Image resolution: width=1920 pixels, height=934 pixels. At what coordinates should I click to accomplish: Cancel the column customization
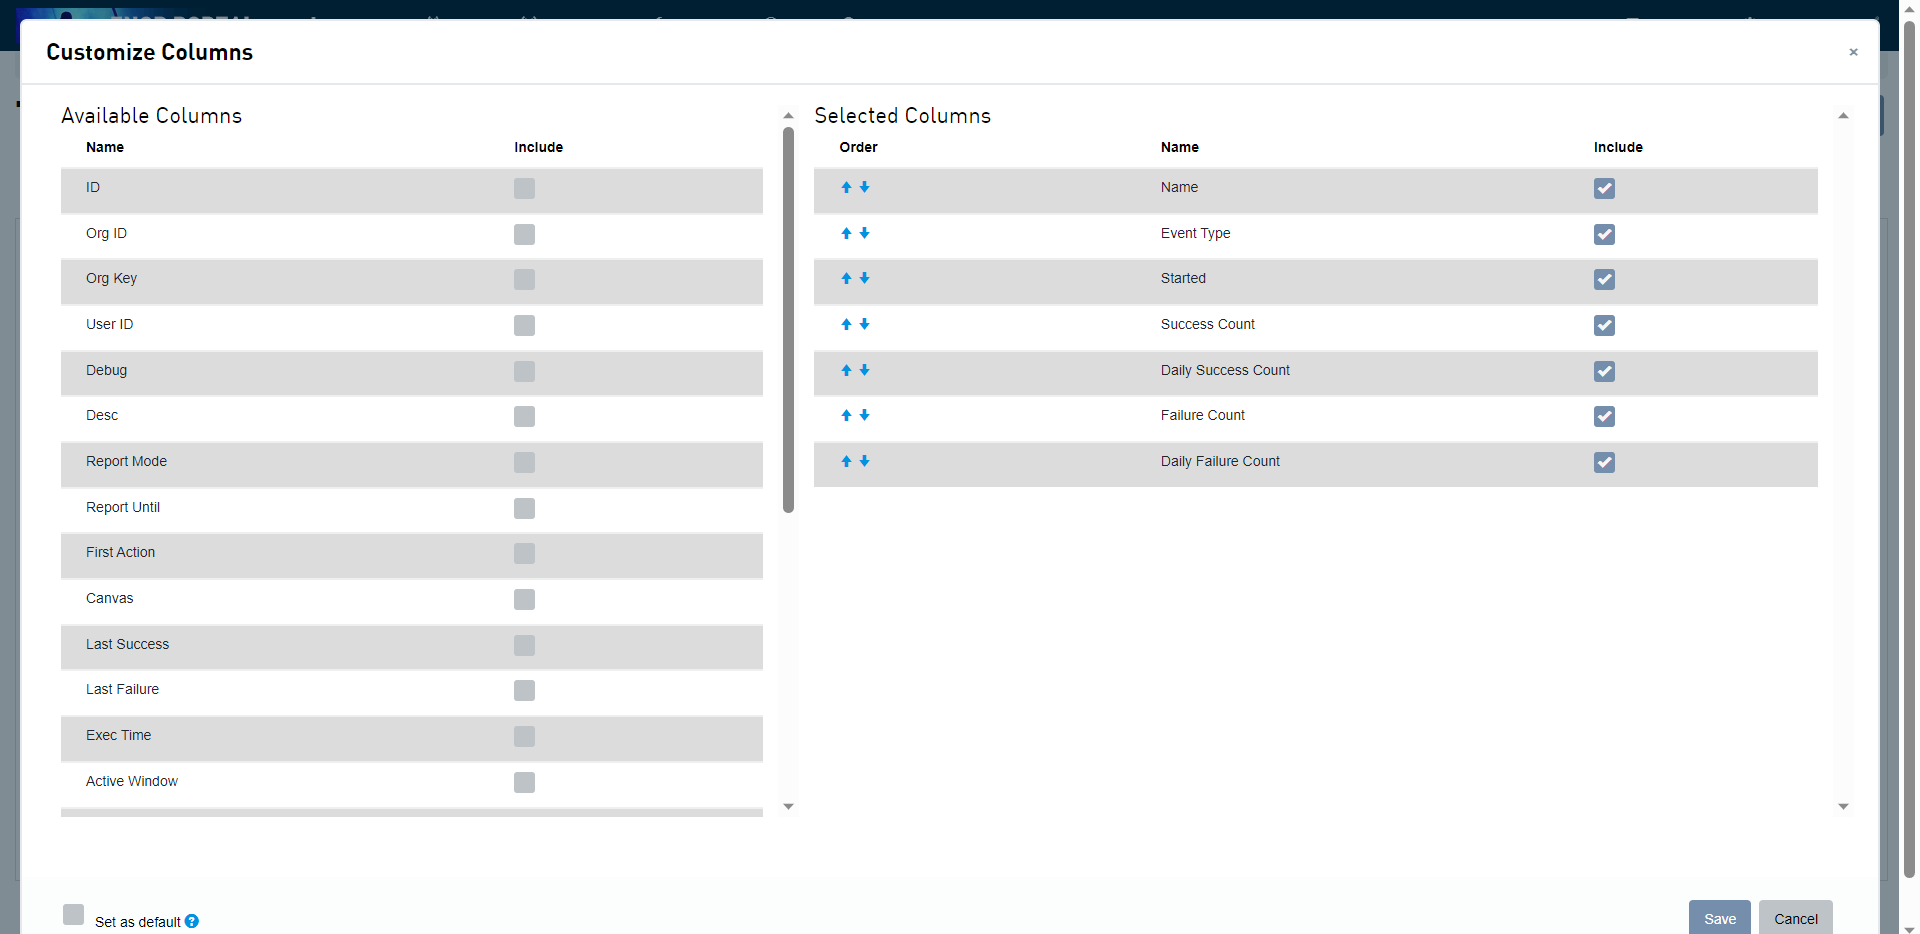tap(1796, 918)
